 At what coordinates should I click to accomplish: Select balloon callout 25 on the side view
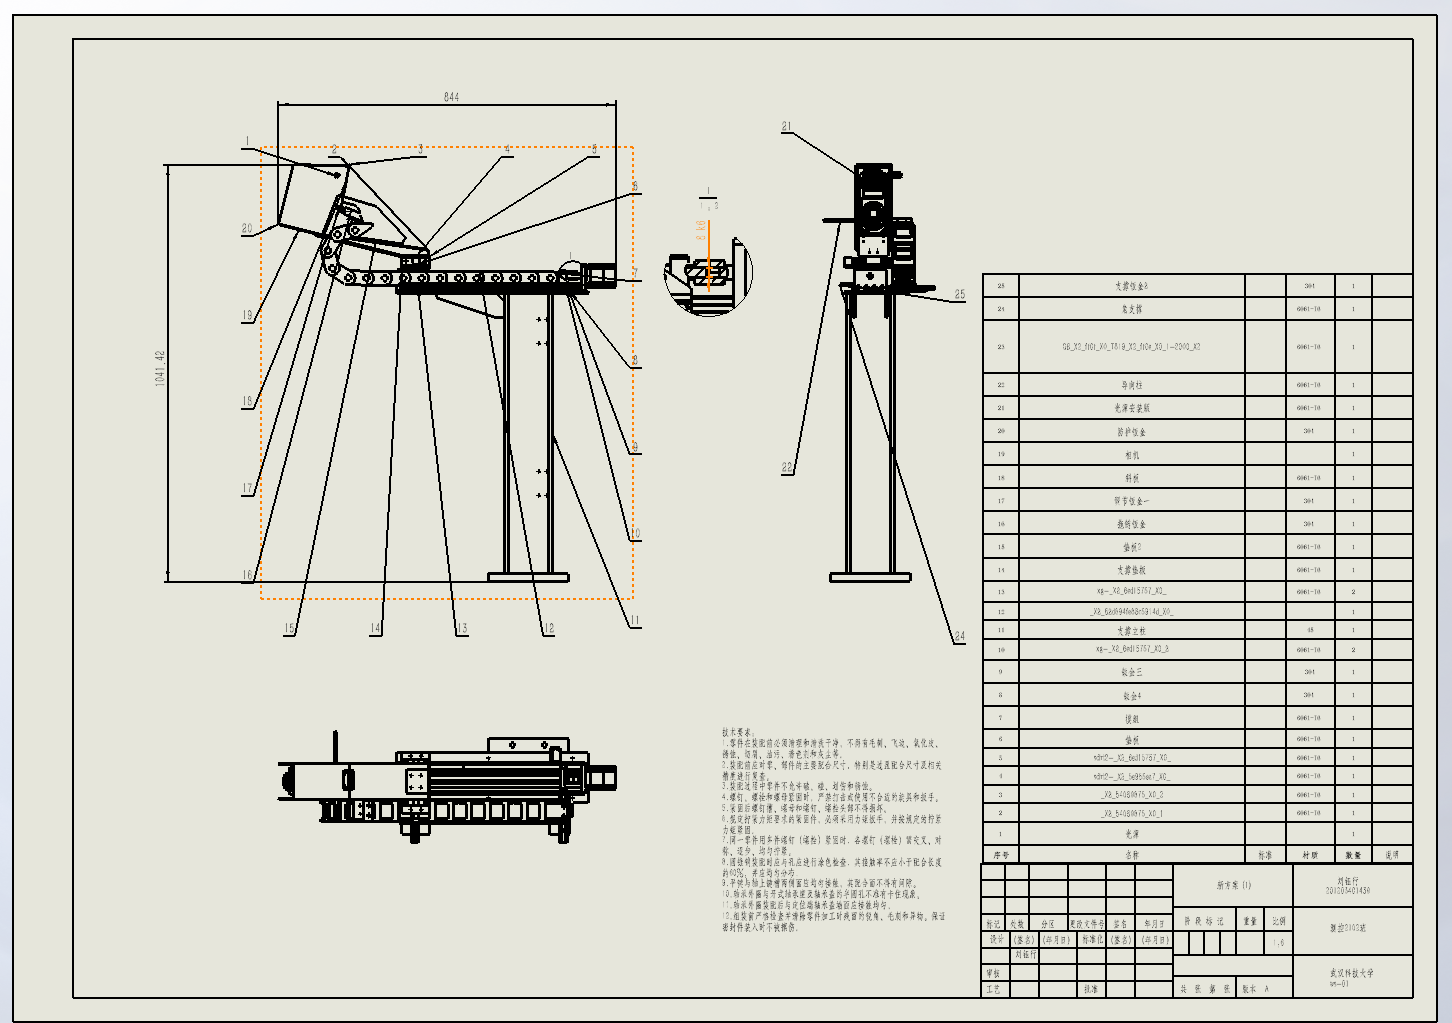click(960, 294)
